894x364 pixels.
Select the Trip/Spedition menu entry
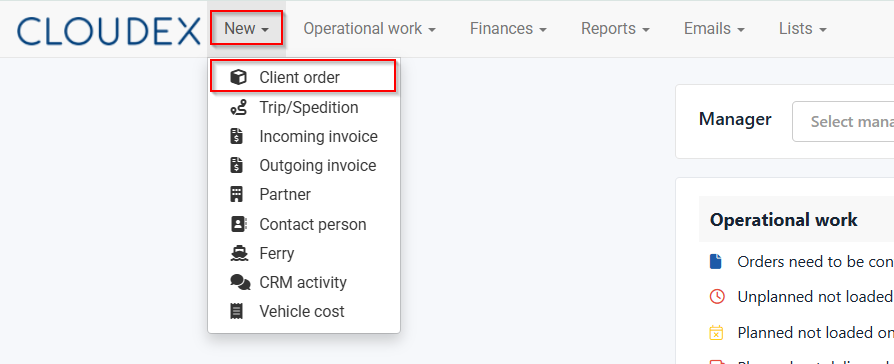(304, 107)
